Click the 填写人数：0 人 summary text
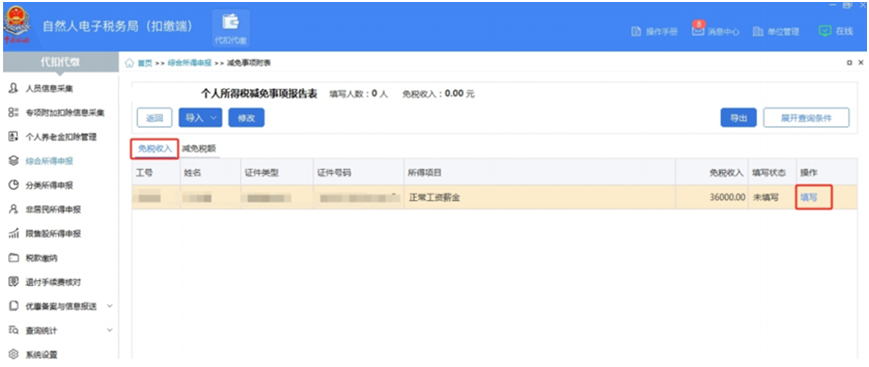The height and width of the screenshot is (367, 869). click(359, 94)
